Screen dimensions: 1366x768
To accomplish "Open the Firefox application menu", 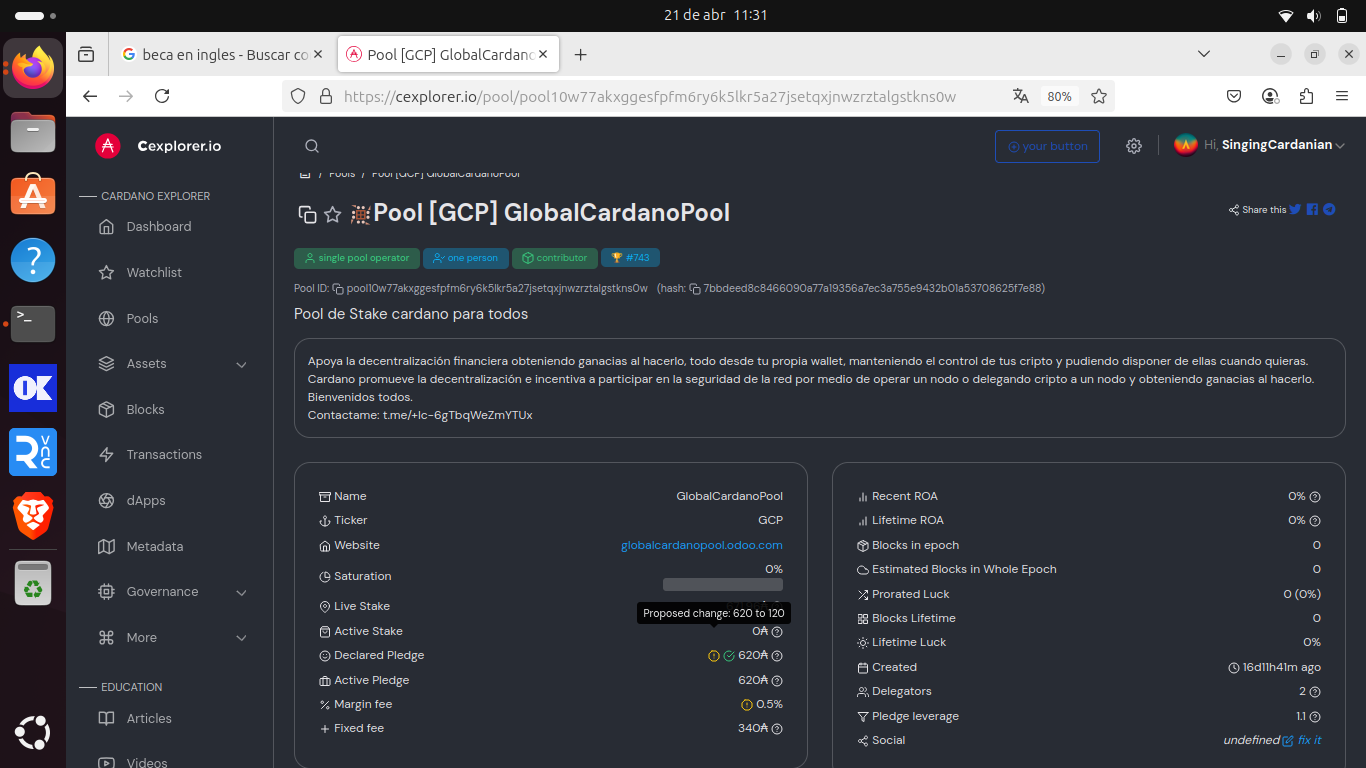I will pyautogui.click(x=1341, y=96).
